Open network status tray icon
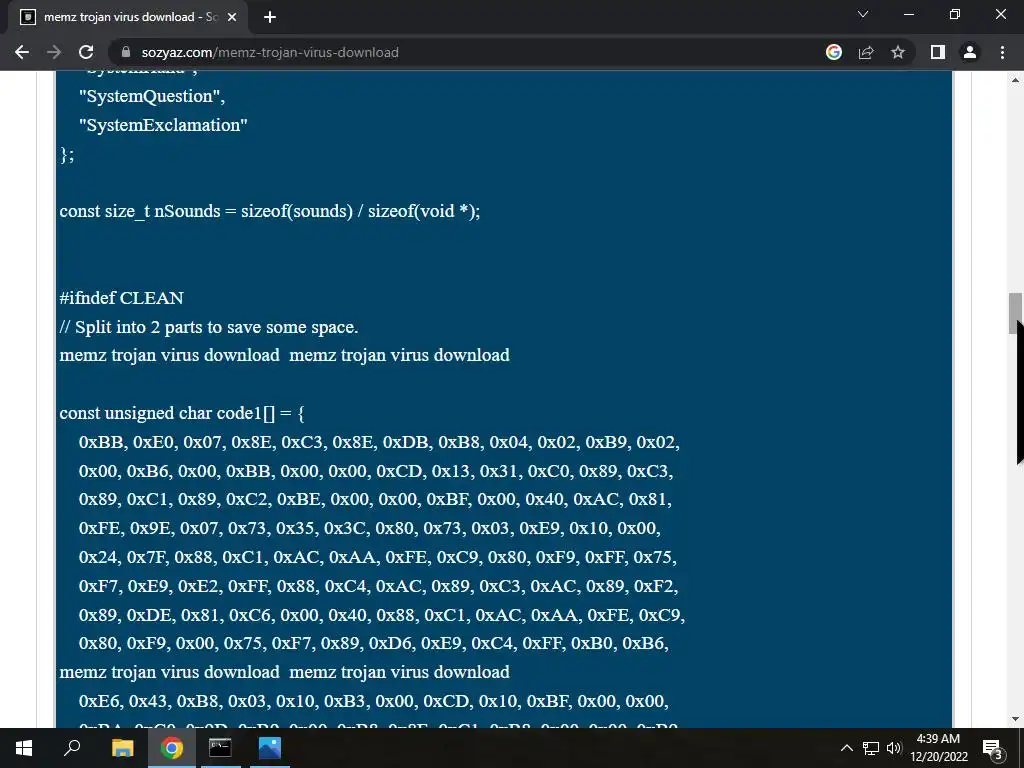1024x768 pixels. (871, 748)
